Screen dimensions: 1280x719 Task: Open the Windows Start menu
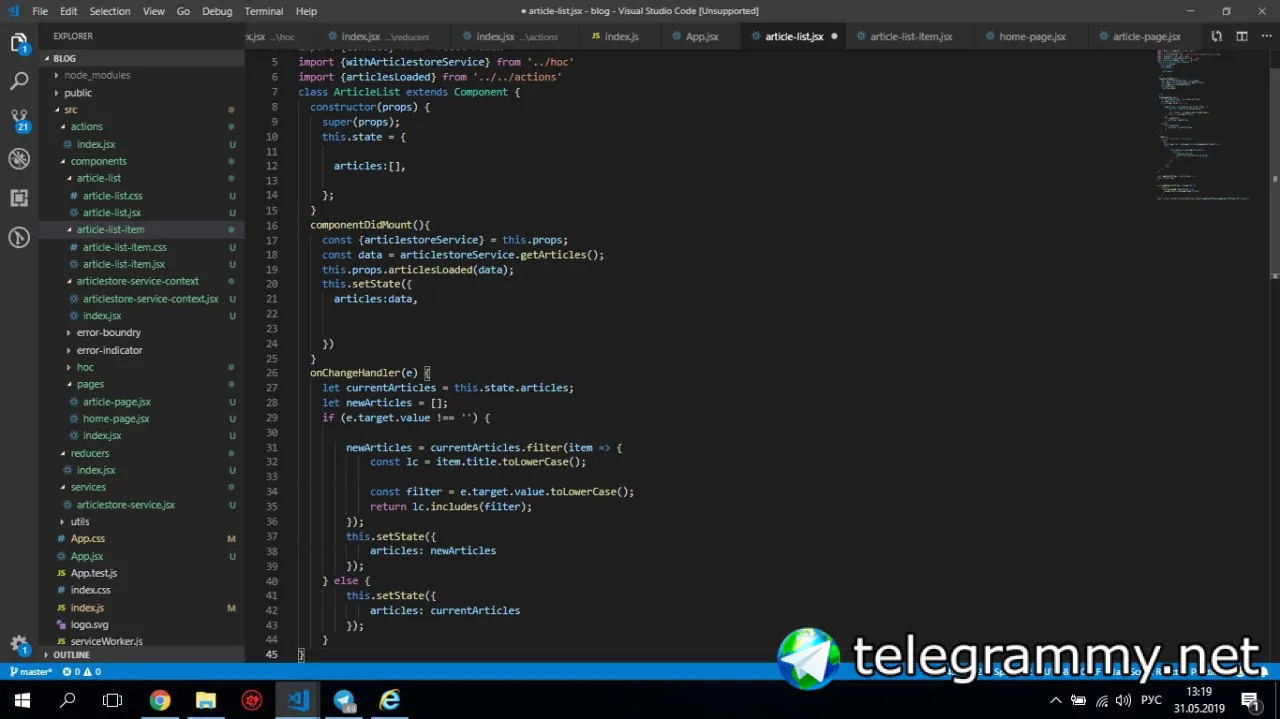click(x=22, y=700)
